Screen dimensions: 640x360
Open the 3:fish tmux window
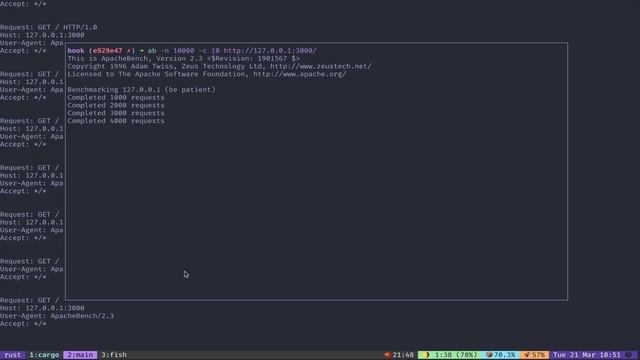(x=114, y=355)
